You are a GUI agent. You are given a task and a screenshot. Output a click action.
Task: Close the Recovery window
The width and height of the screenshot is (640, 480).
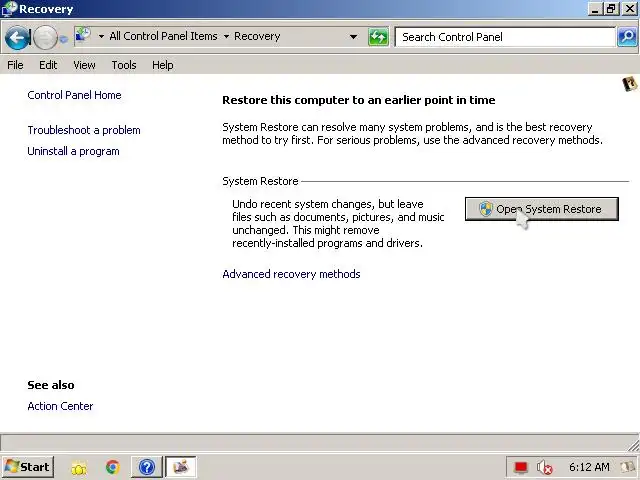pos(629,9)
